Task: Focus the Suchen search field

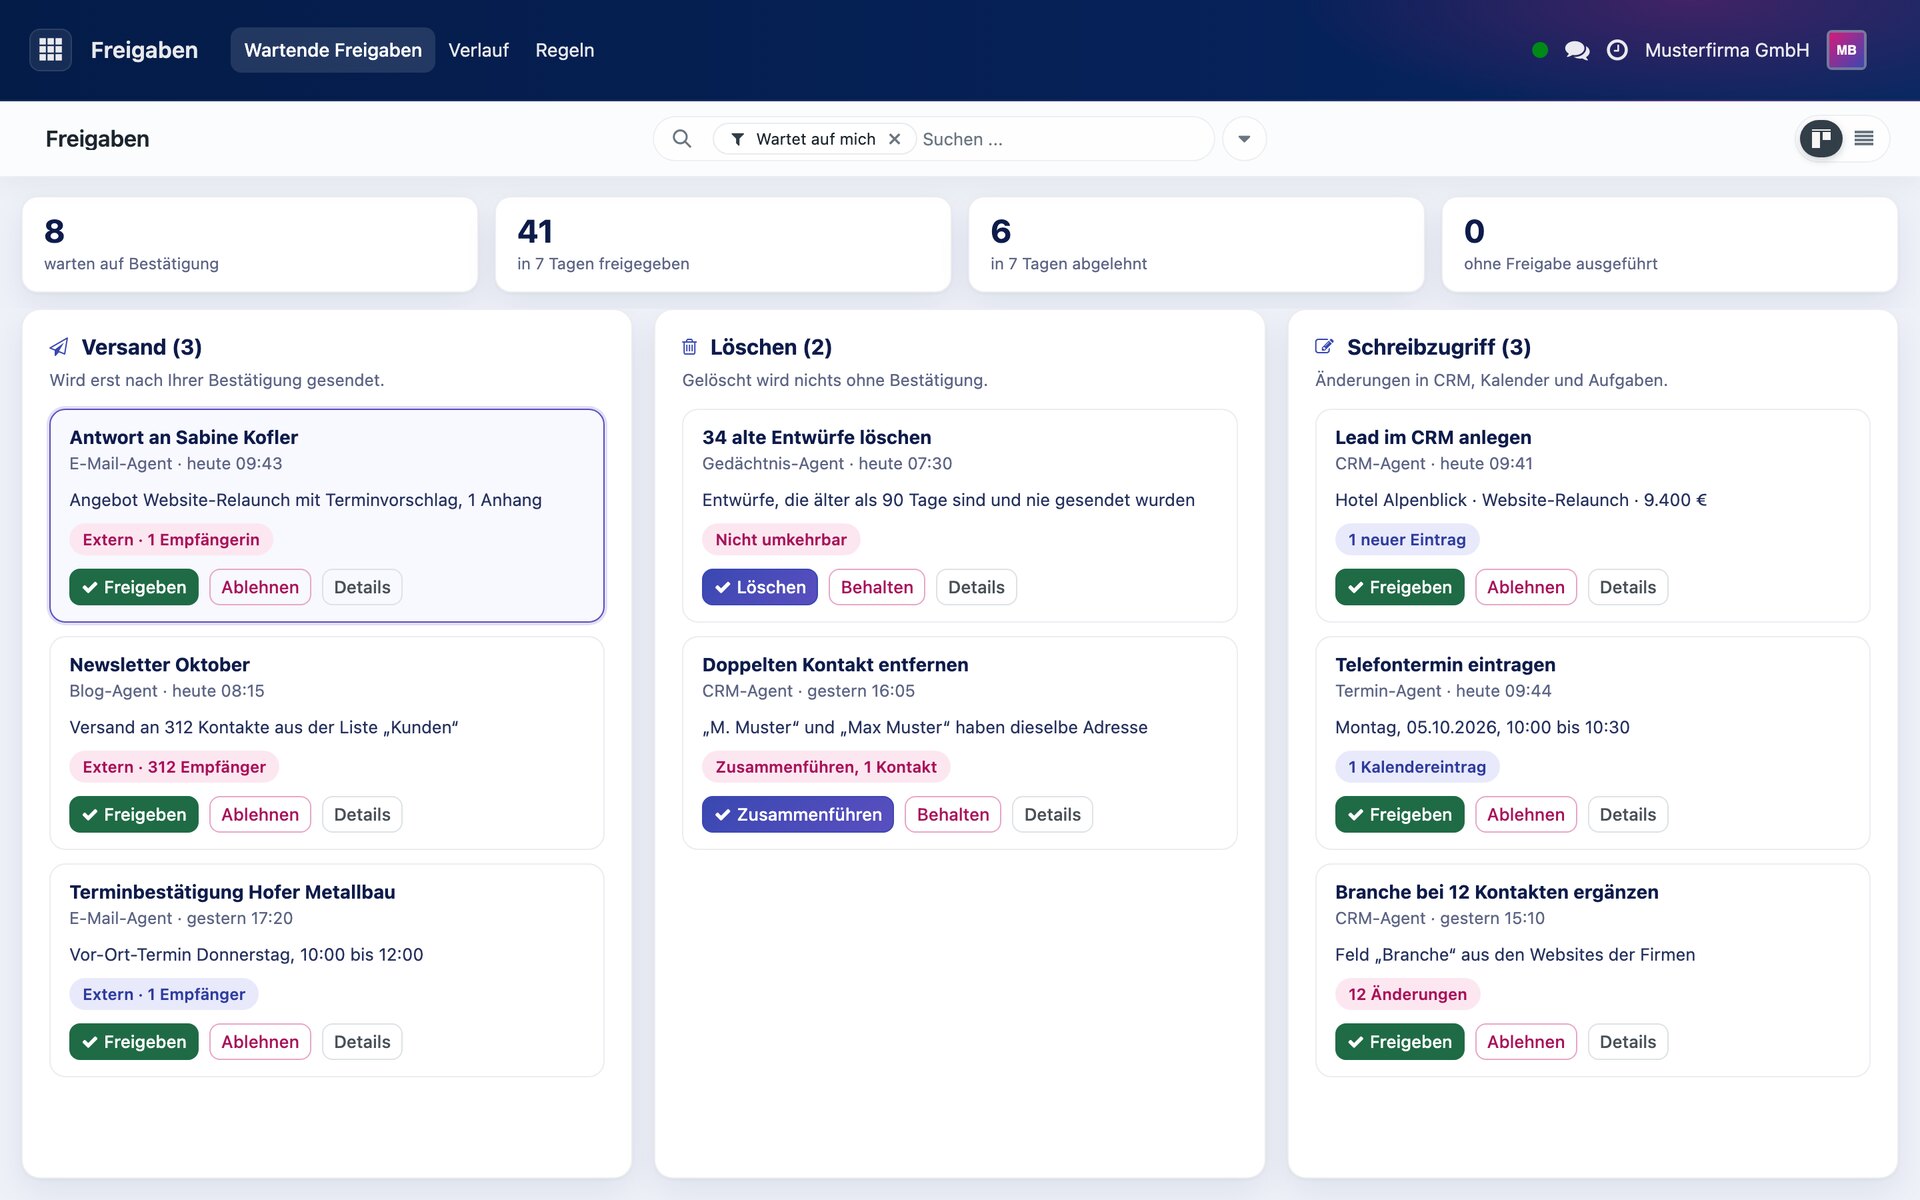Action: coord(1060,139)
